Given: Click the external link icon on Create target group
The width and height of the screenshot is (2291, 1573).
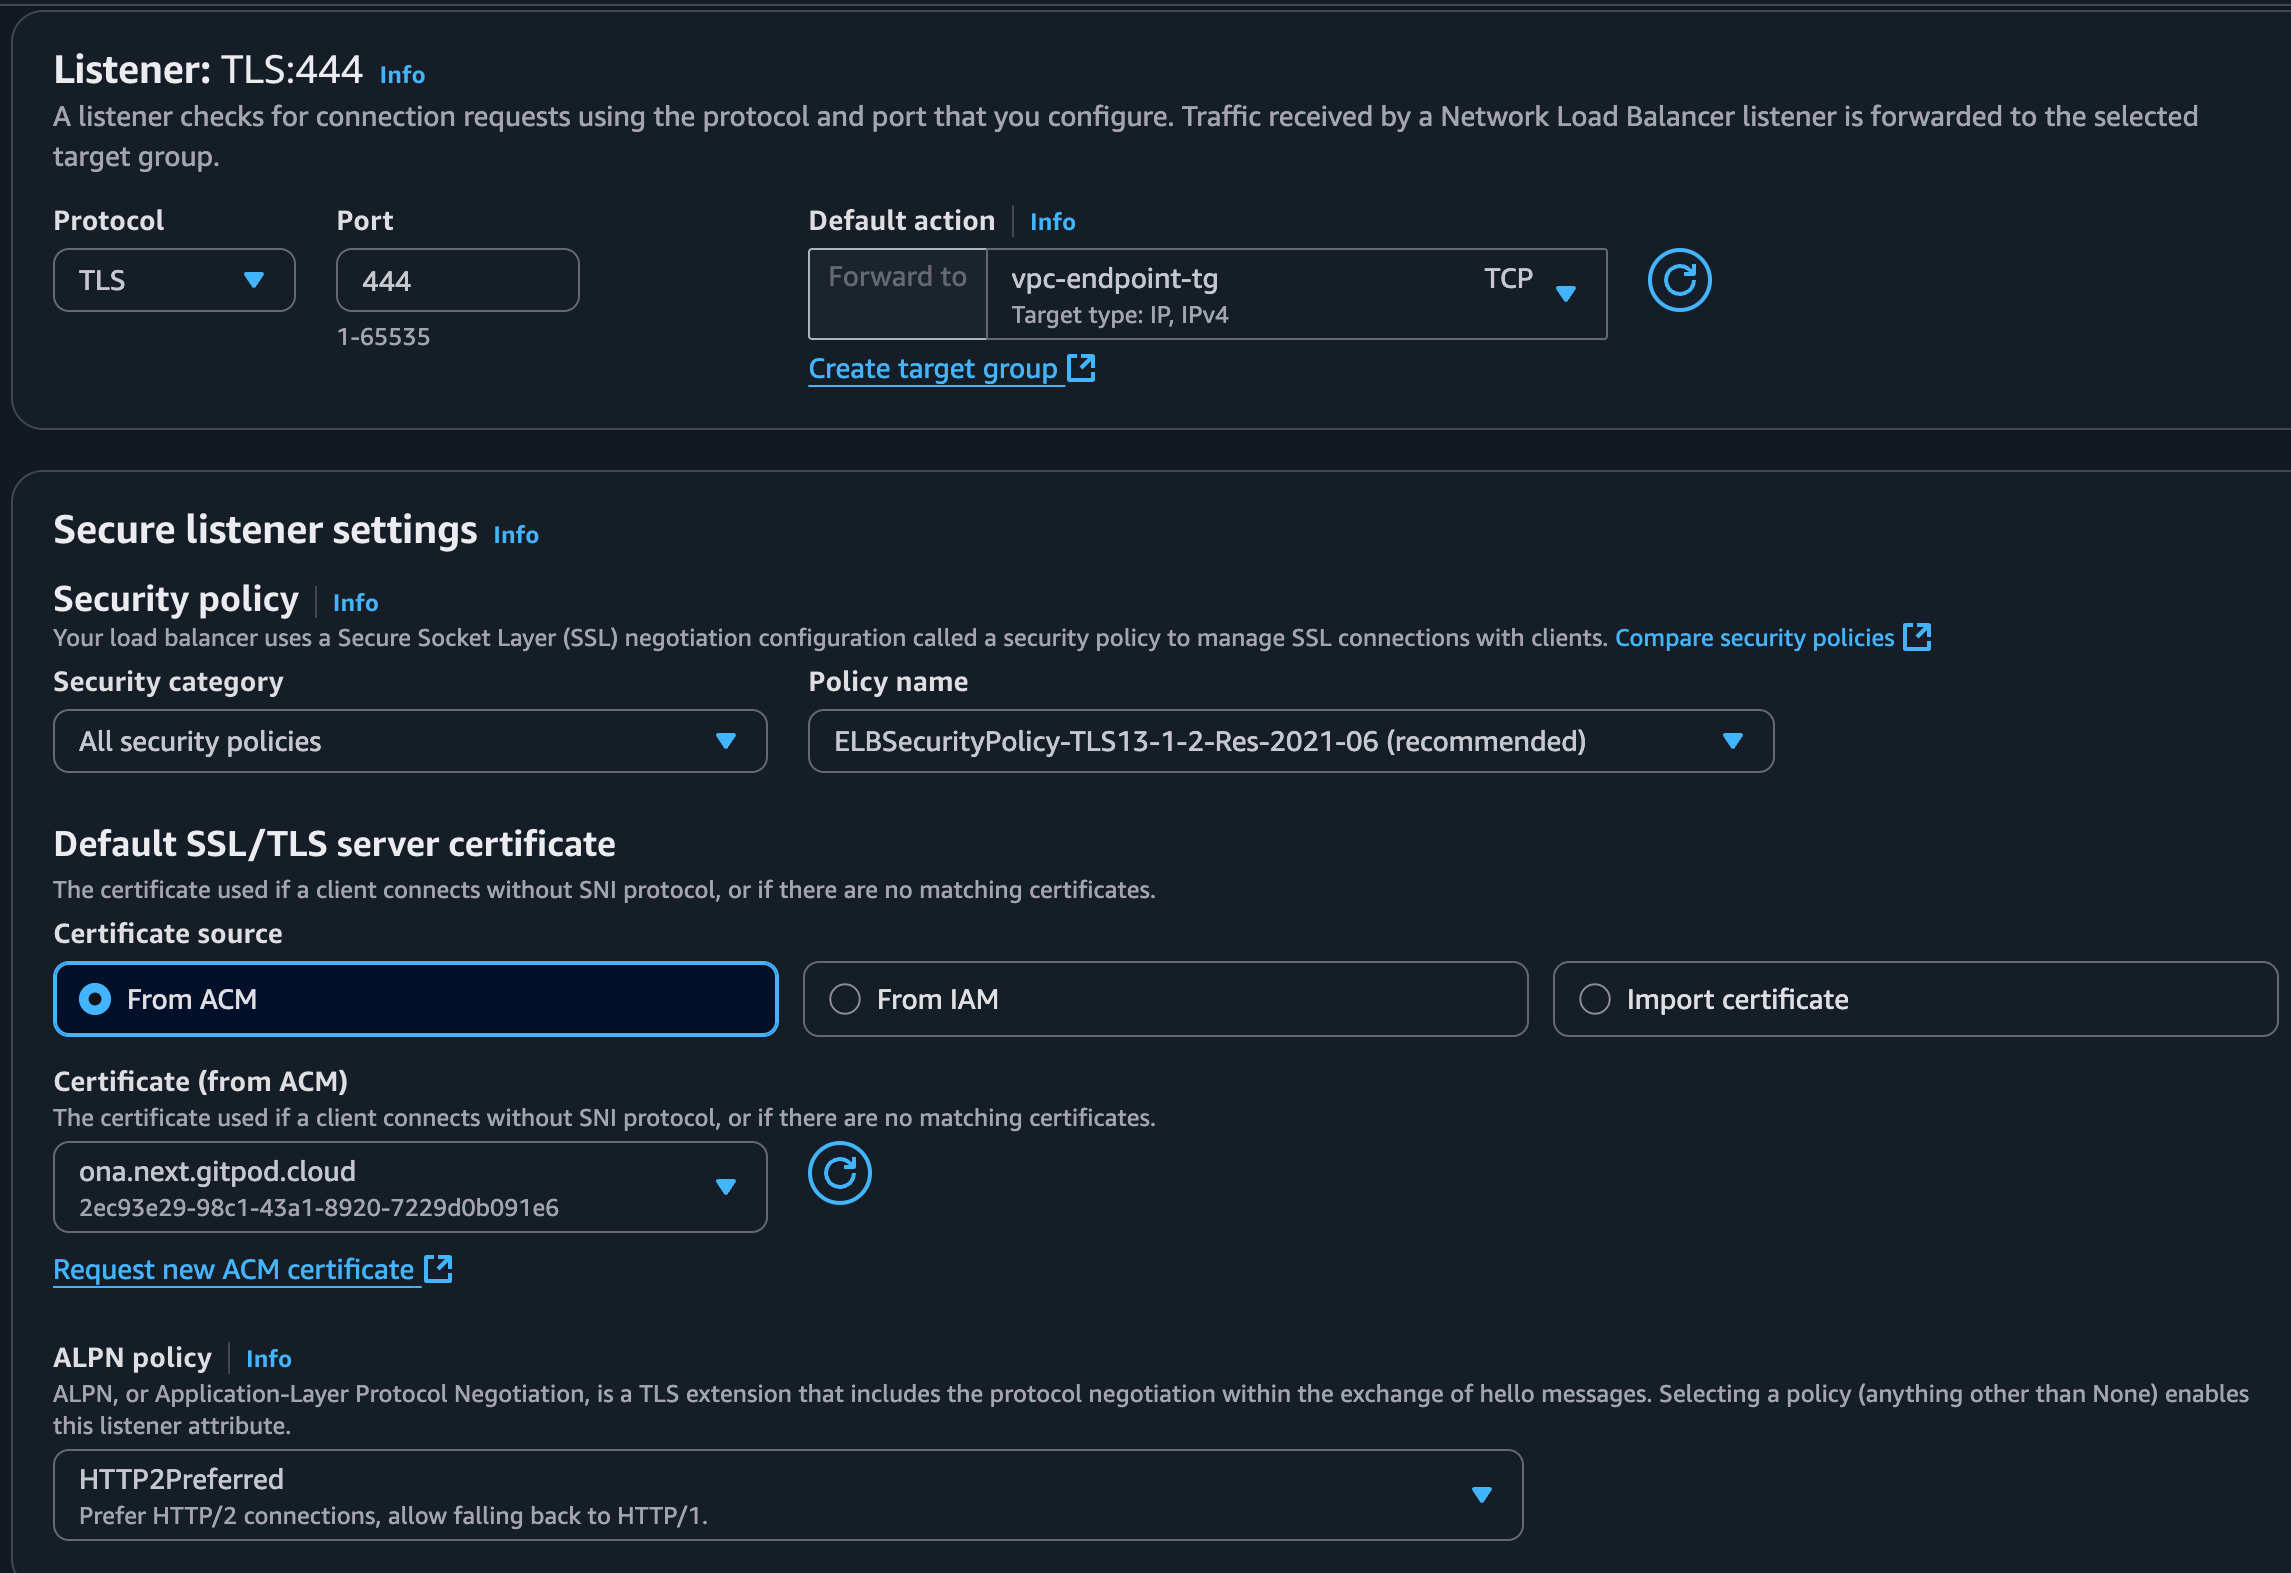Looking at the screenshot, I should (1083, 367).
